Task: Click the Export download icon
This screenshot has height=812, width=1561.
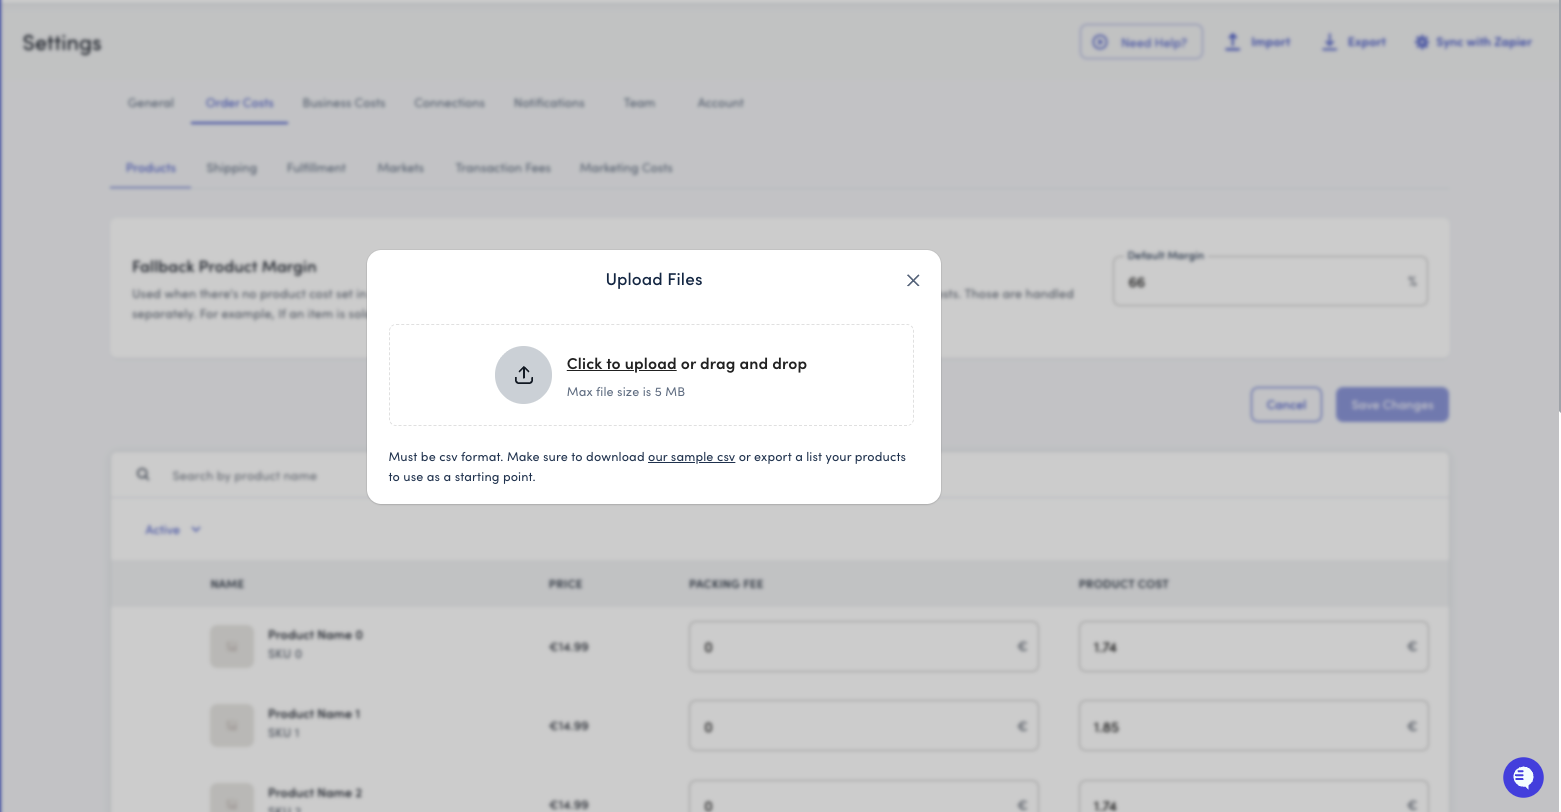Action: (1329, 42)
